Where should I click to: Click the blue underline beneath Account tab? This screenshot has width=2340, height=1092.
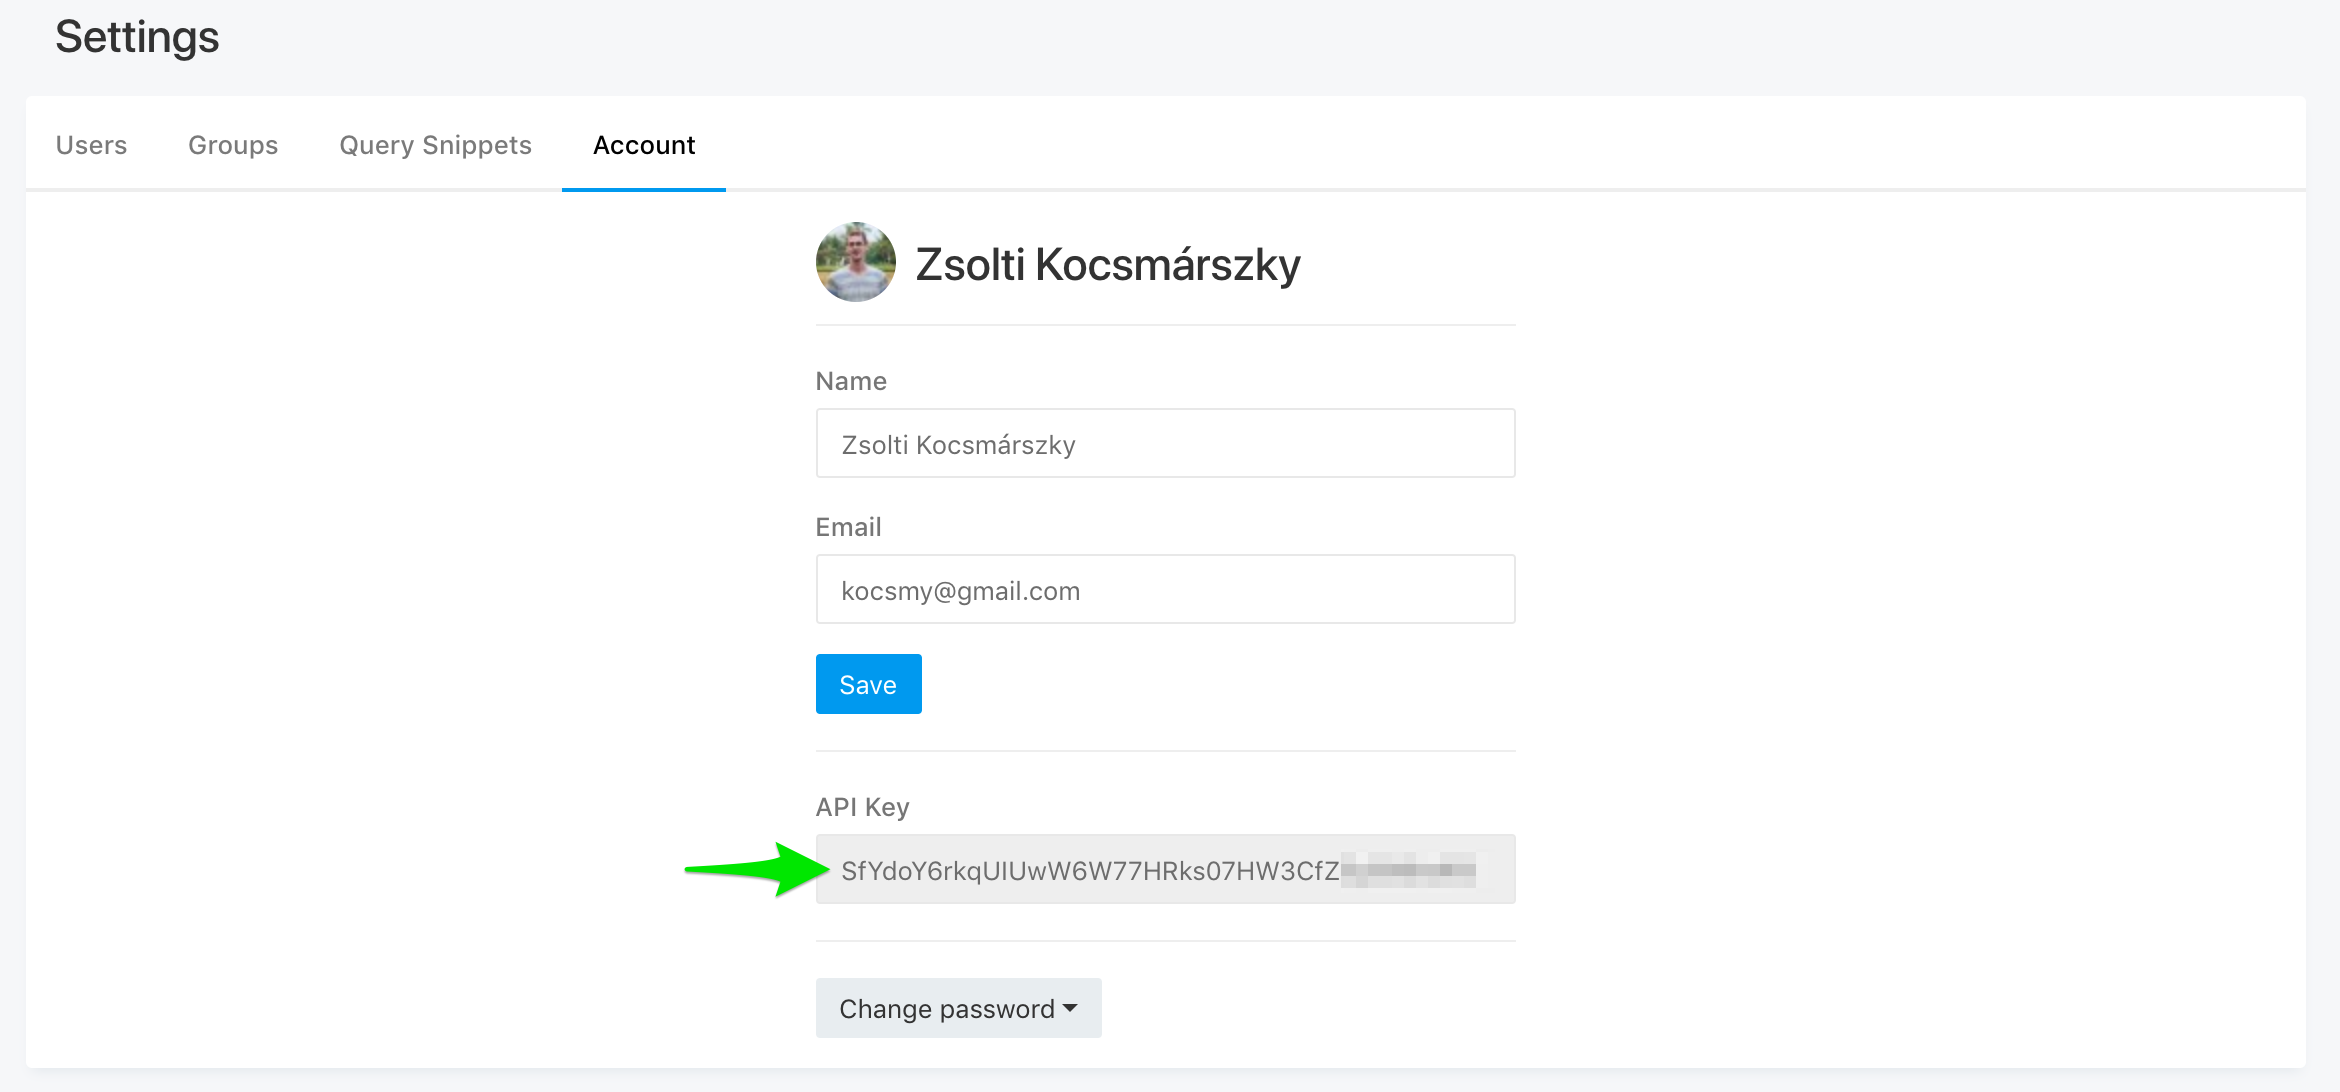click(644, 189)
